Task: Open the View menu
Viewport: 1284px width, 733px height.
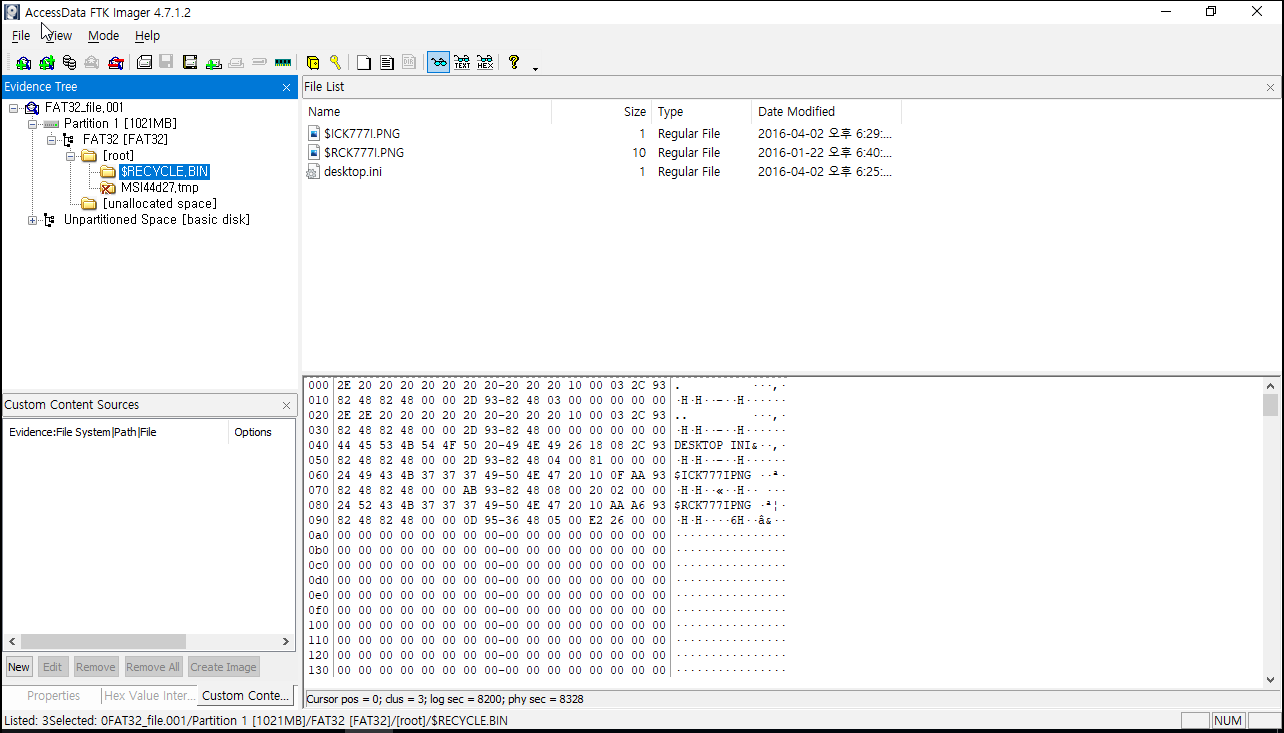Action: pos(58,35)
